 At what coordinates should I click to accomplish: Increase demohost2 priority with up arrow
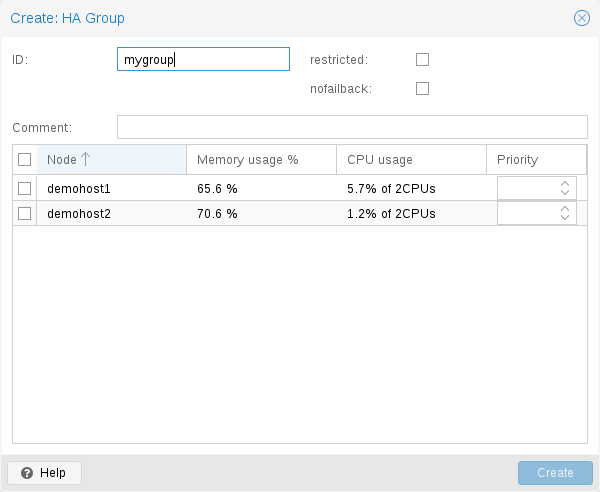point(565,209)
